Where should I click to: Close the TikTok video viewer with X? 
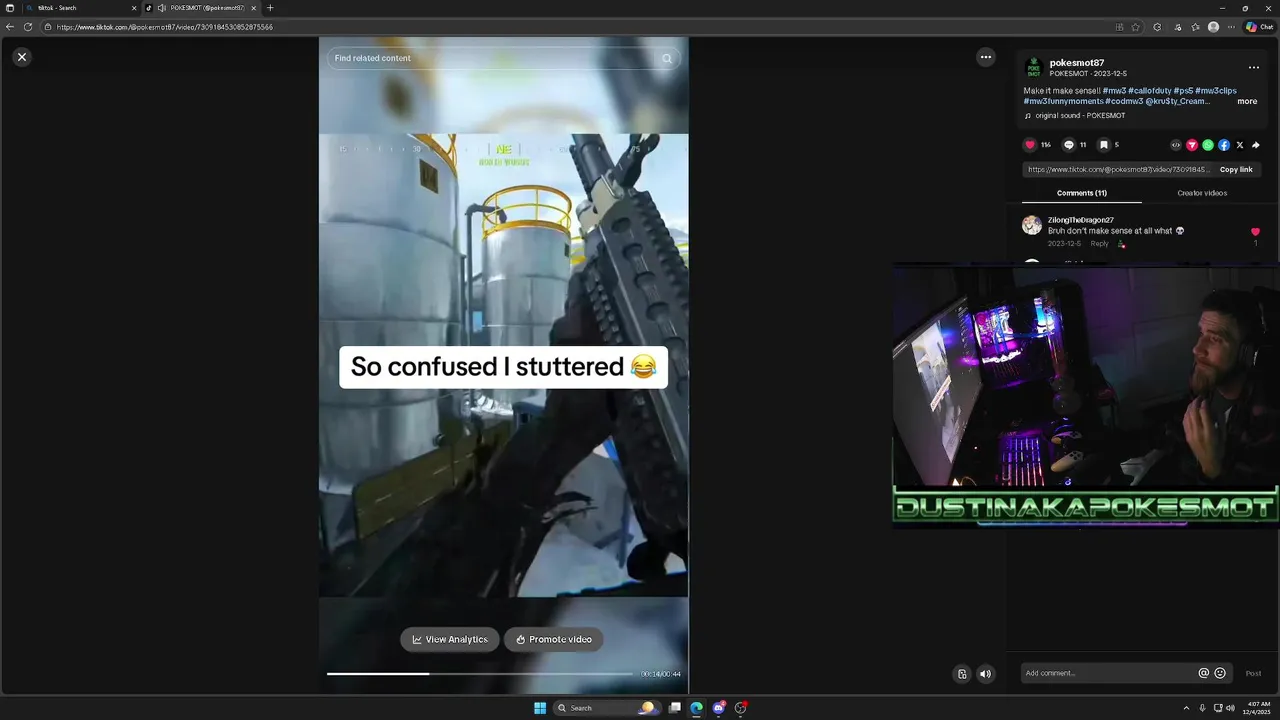[22, 57]
